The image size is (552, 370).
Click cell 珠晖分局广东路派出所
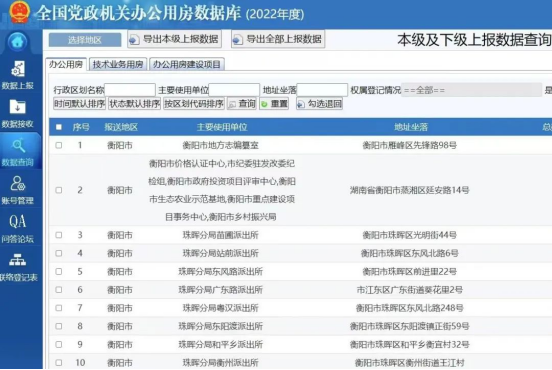[221, 290]
